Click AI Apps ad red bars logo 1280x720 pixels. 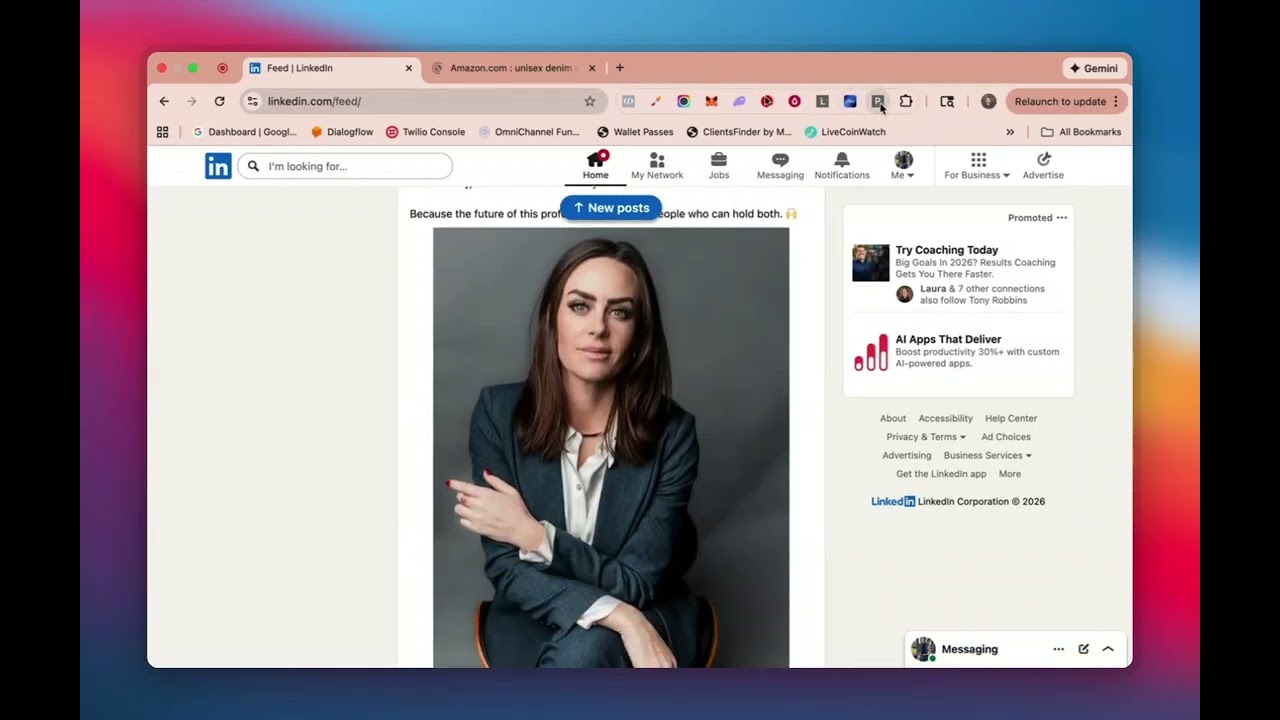870,352
